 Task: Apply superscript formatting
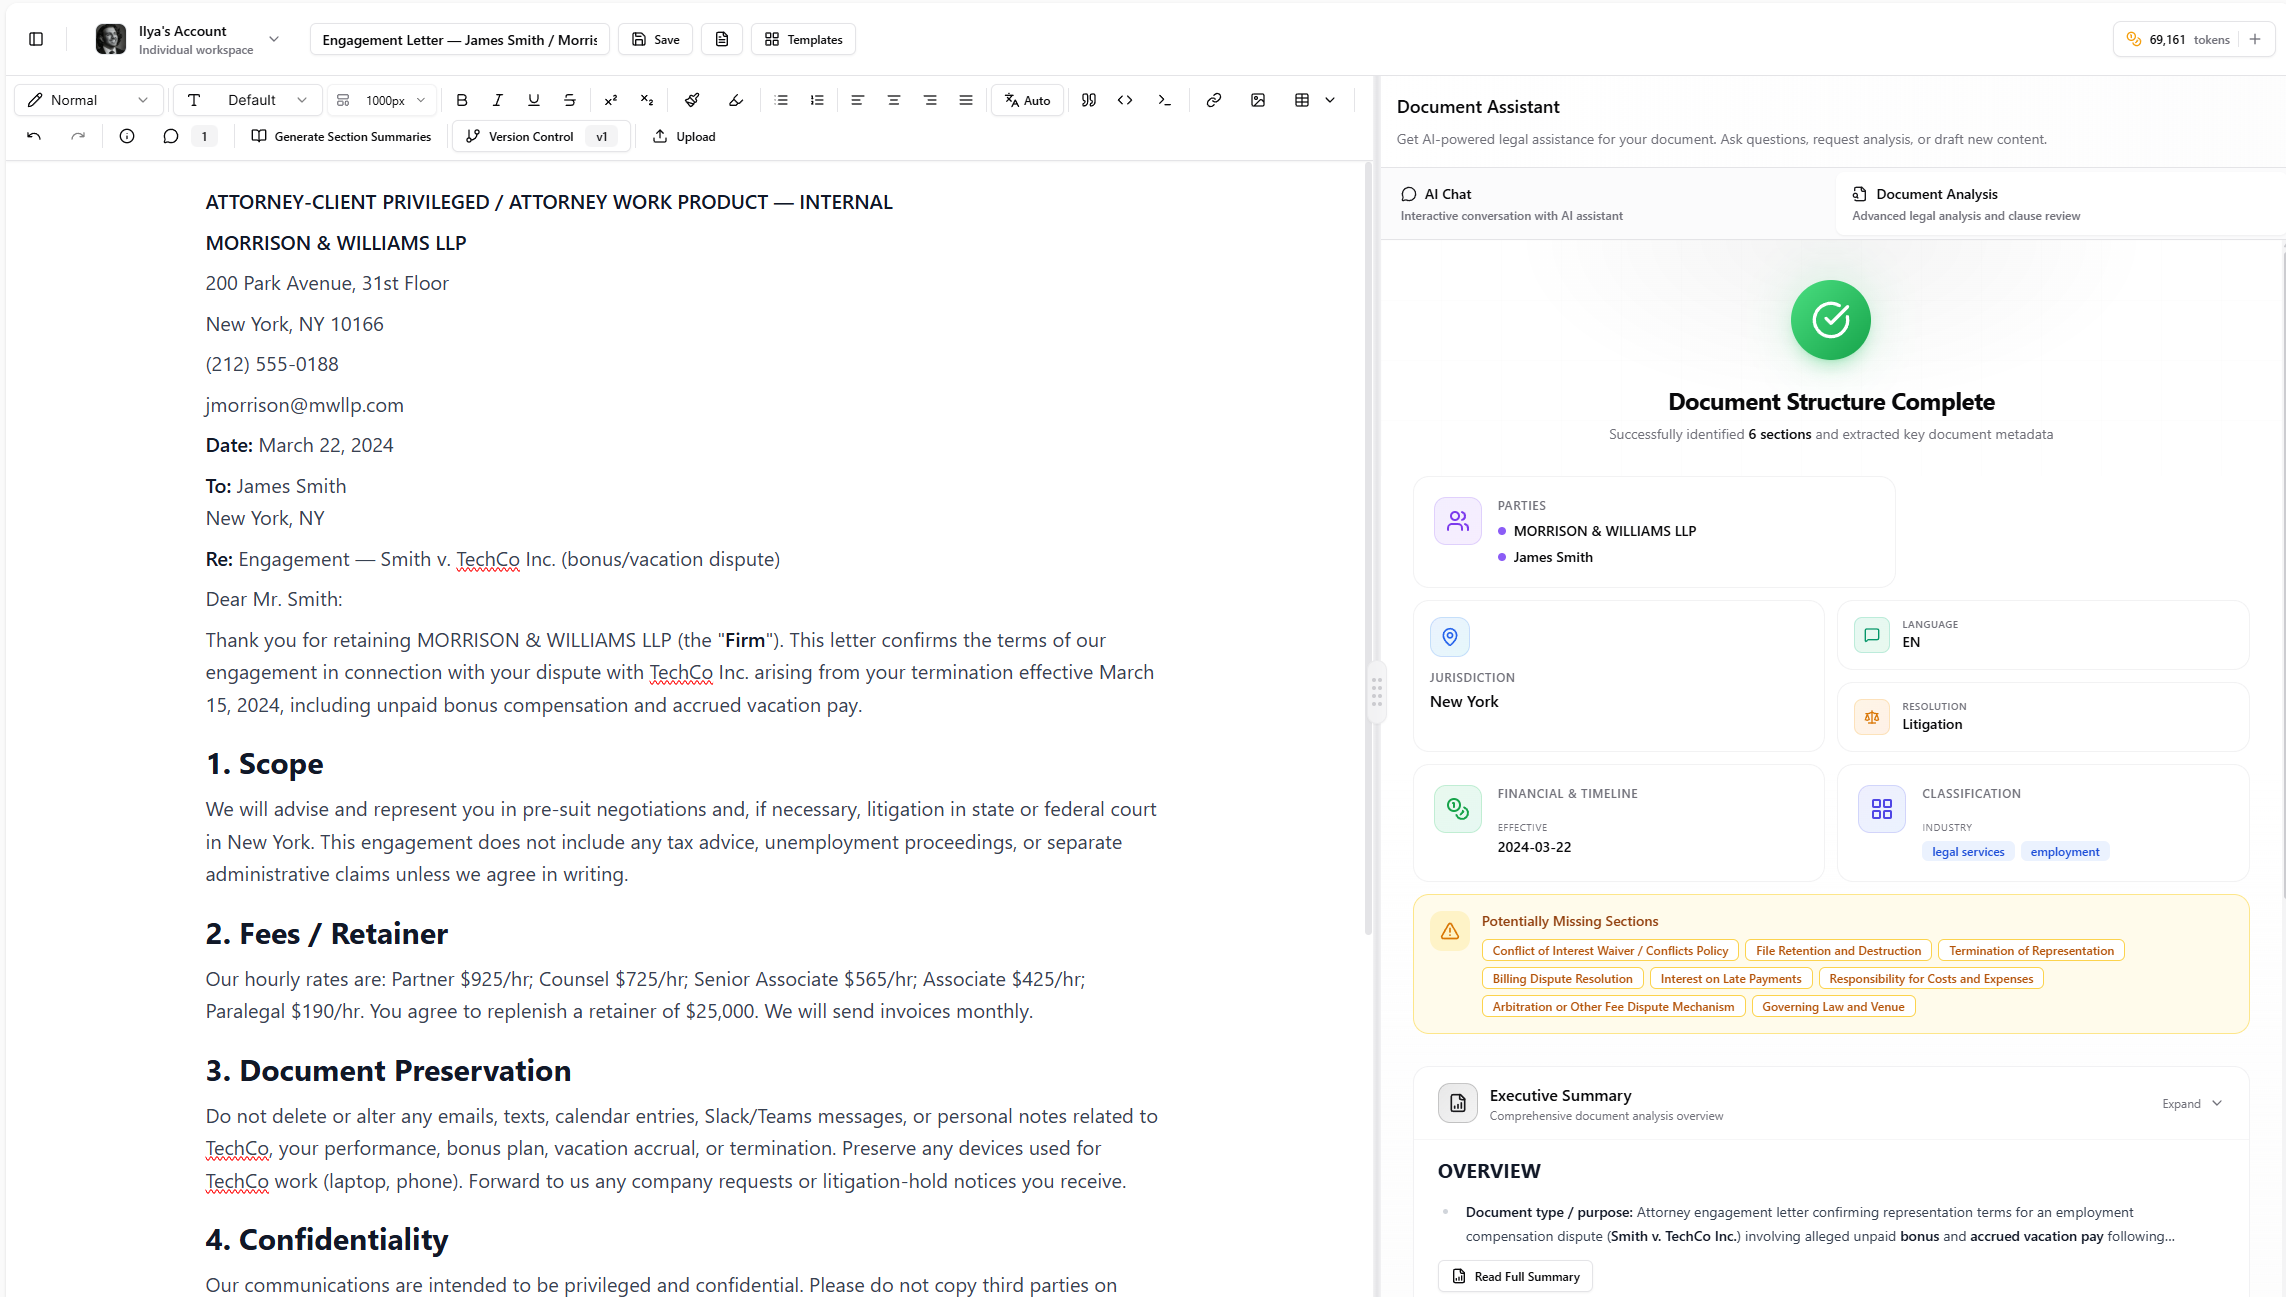point(610,100)
